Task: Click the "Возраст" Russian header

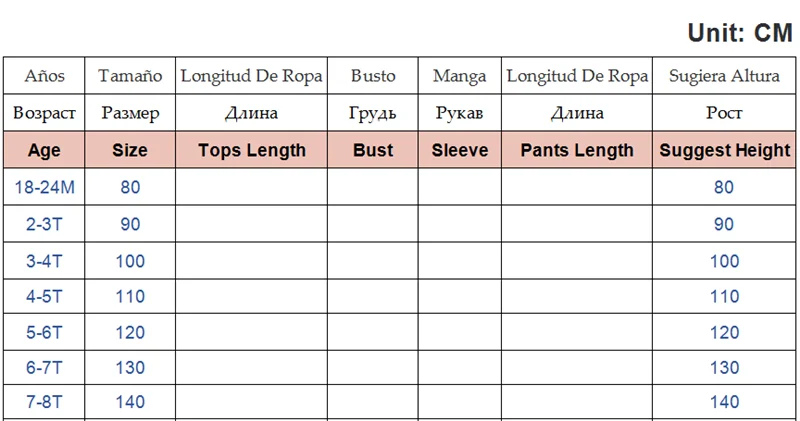Action: coord(44,113)
